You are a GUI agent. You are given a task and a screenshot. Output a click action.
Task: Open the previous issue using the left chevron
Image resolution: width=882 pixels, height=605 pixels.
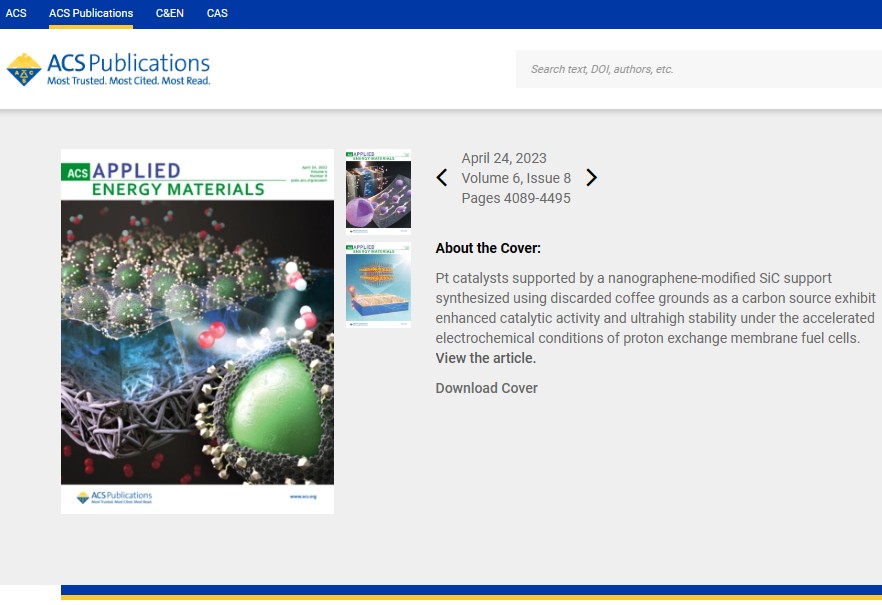point(442,177)
